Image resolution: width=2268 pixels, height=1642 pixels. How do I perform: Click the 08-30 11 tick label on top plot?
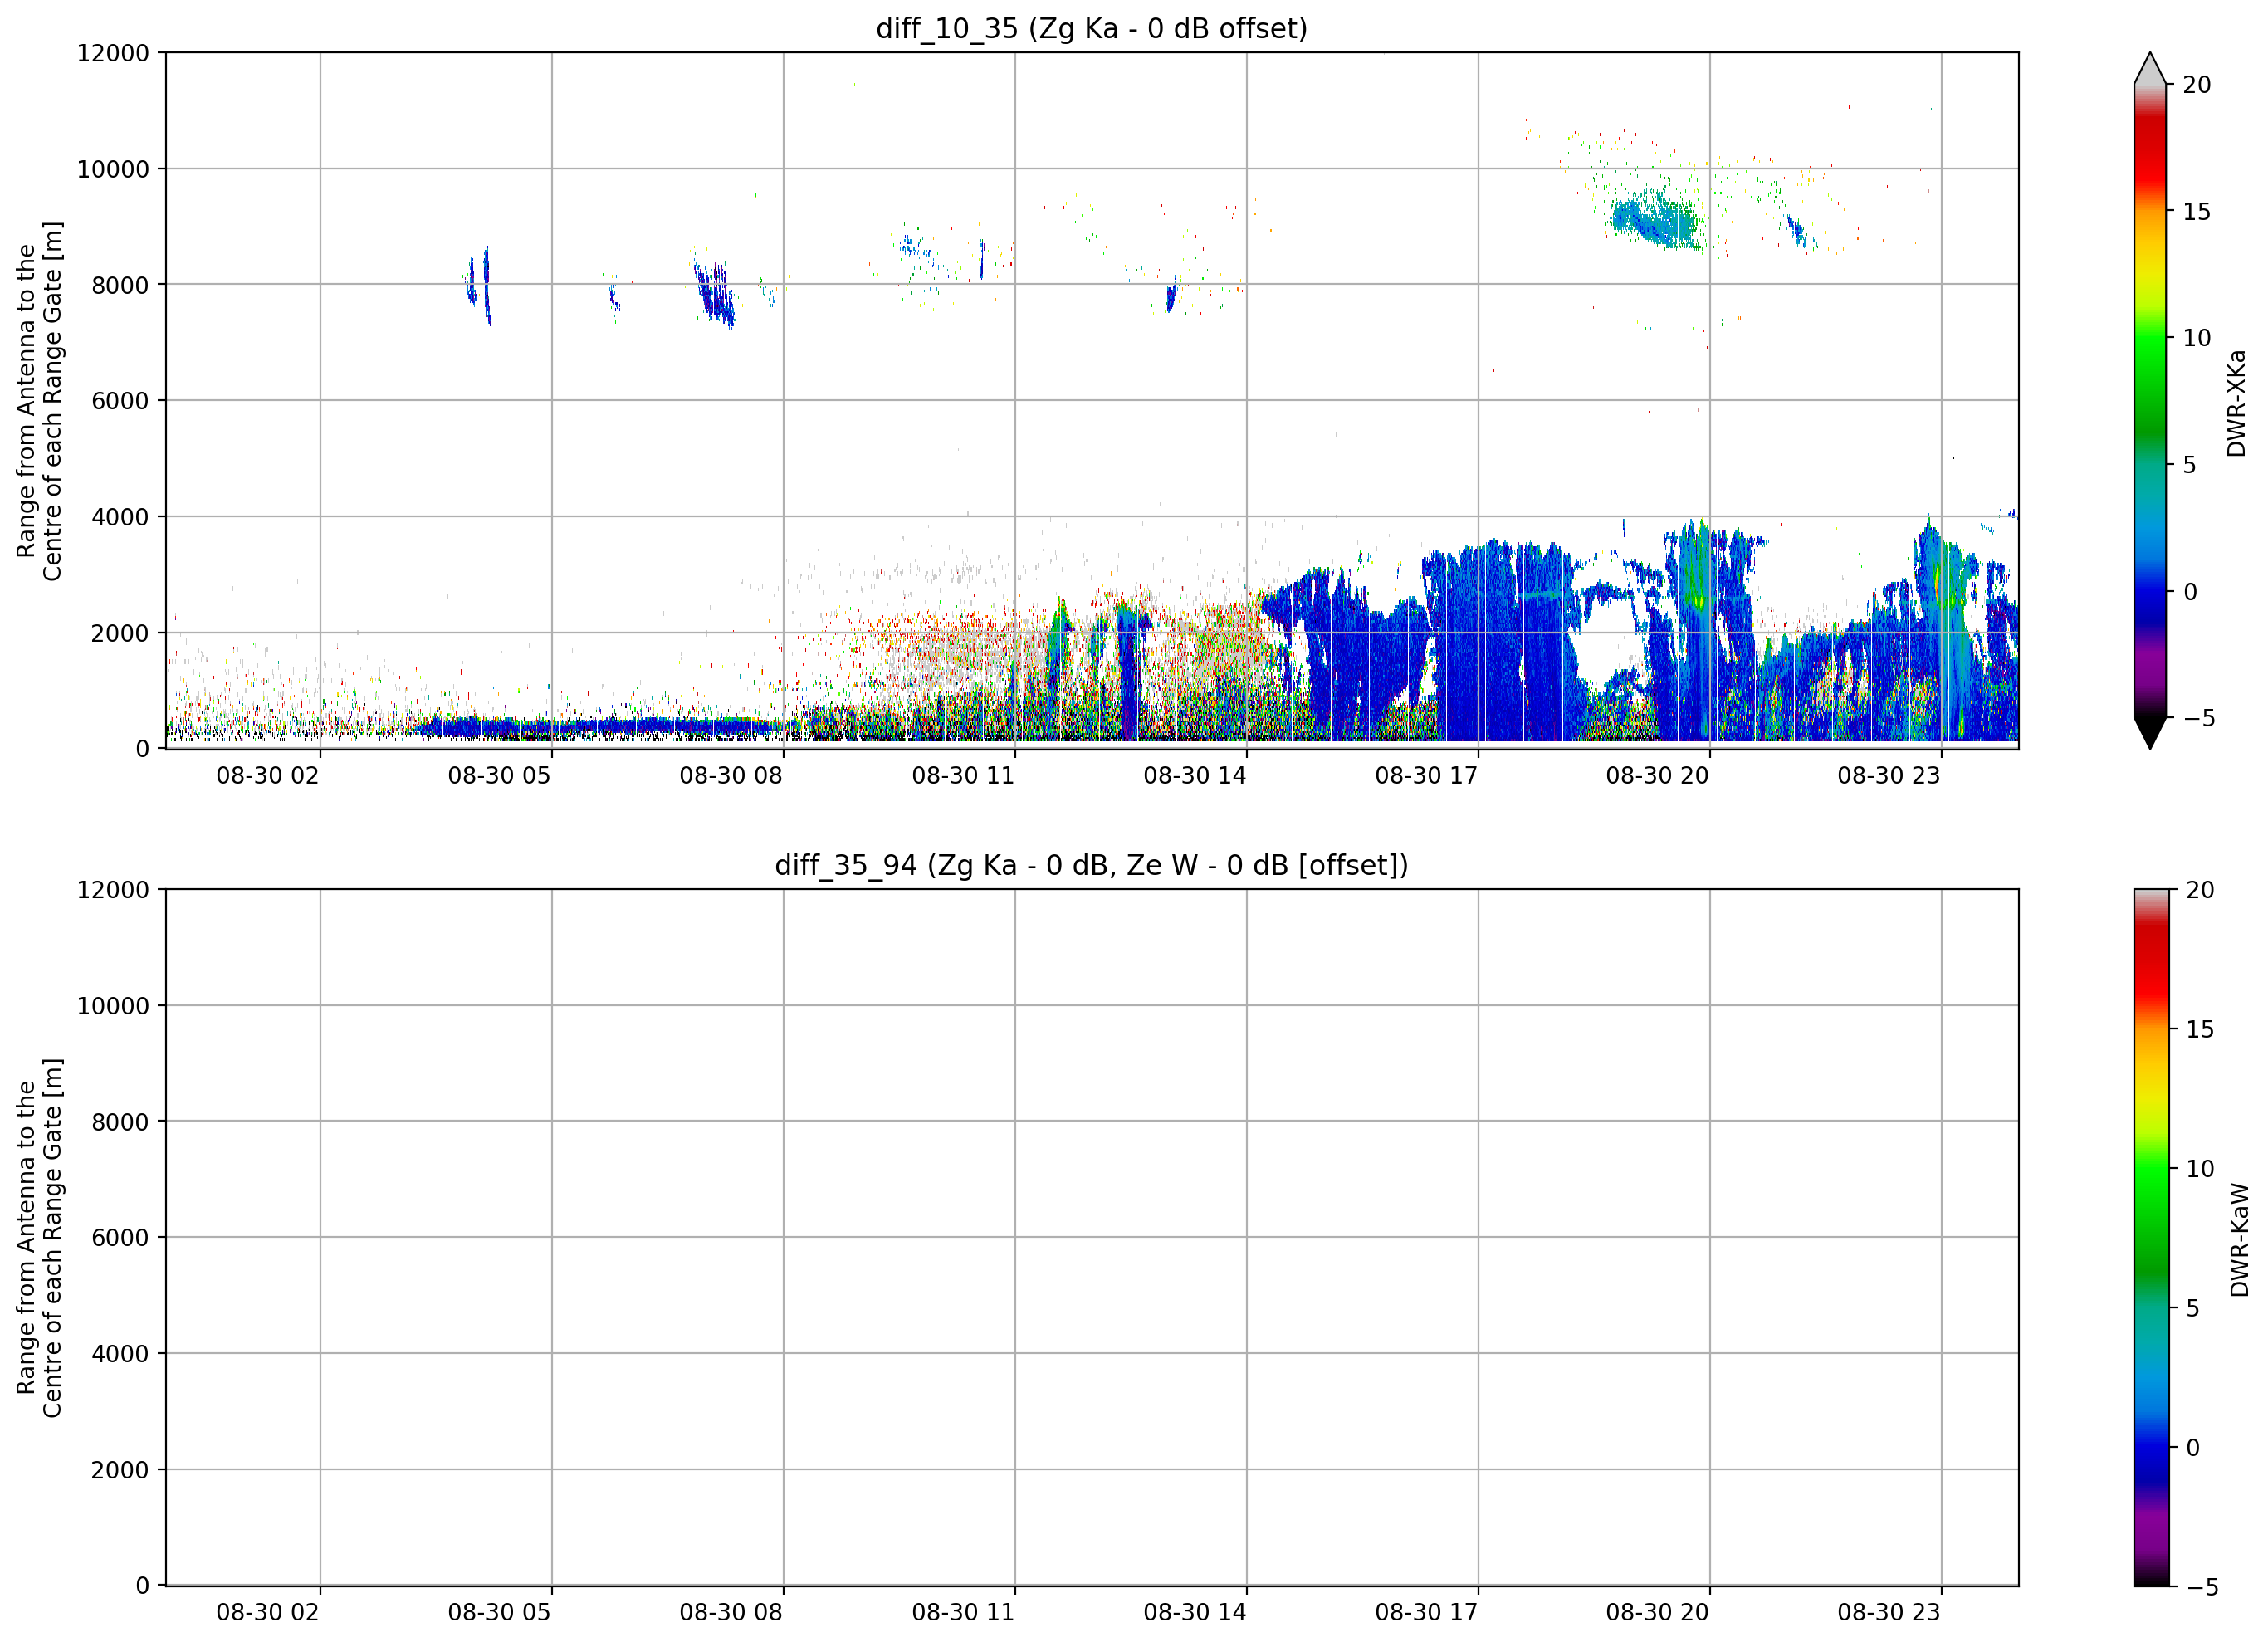962,776
